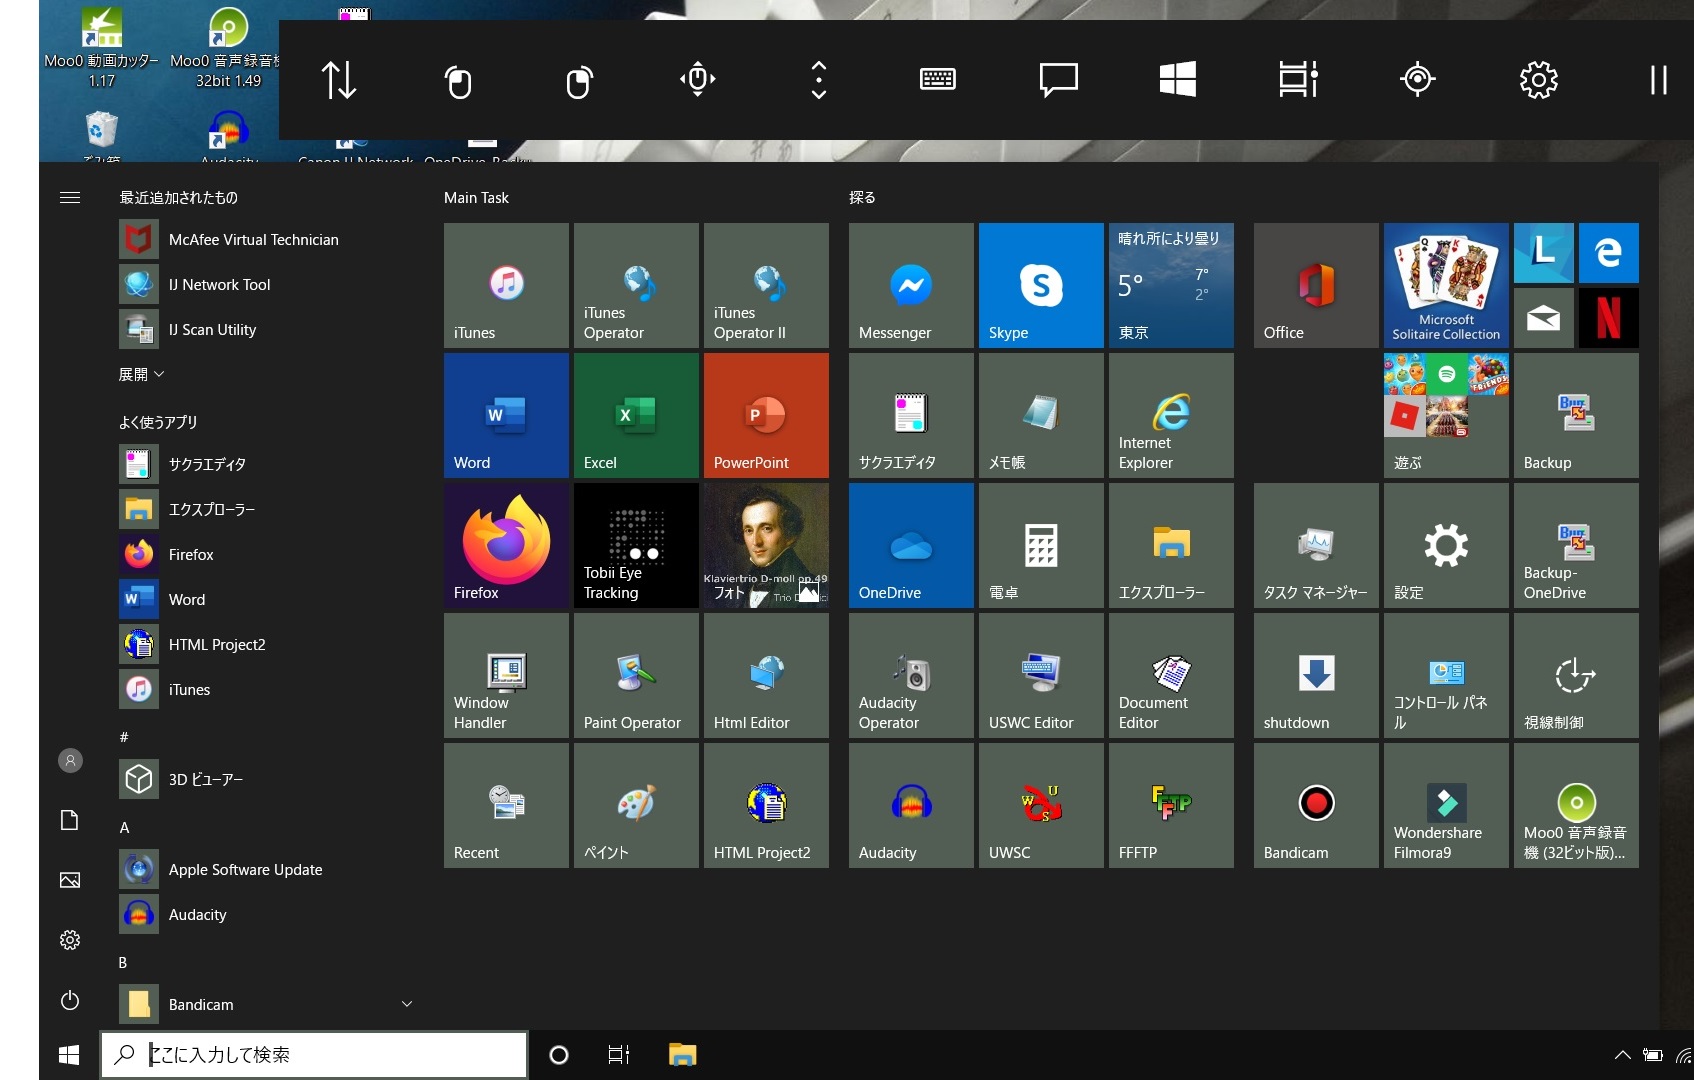Image resolution: width=1694 pixels, height=1080 pixels.
Task: Launch the FFFTP tile
Action: [x=1171, y=805]
